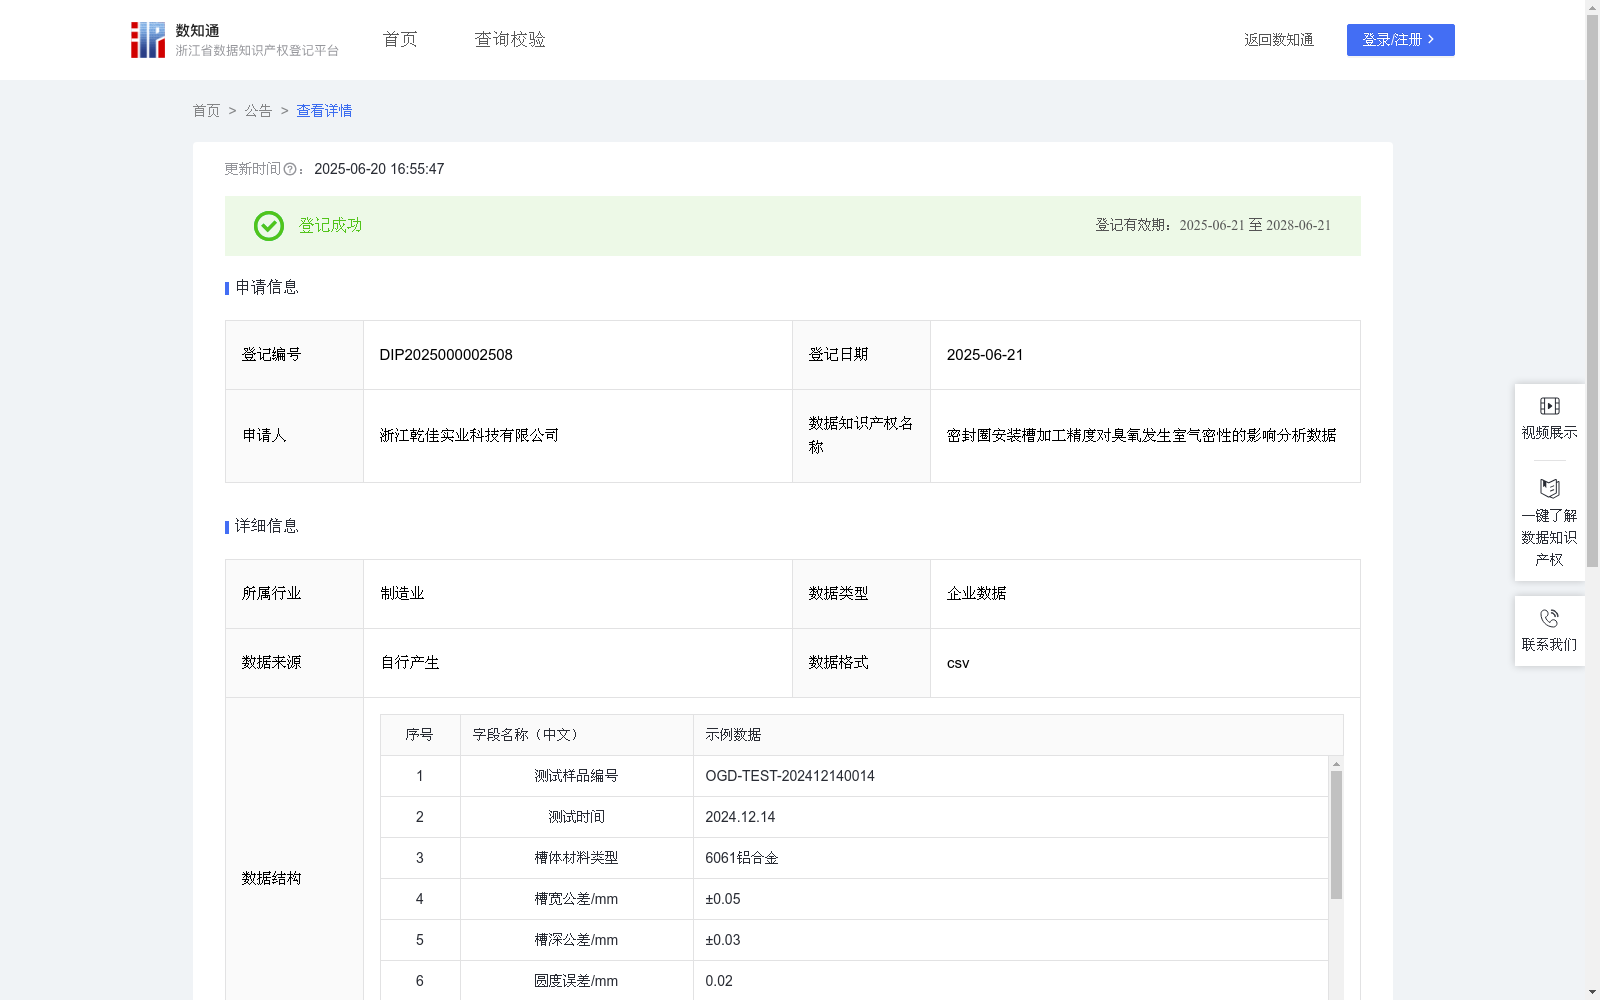The width and height of the screenshot is (1600, 1000).
Task: Click the arrow inside 登录/注册 button
Action: pos(1431,40)
